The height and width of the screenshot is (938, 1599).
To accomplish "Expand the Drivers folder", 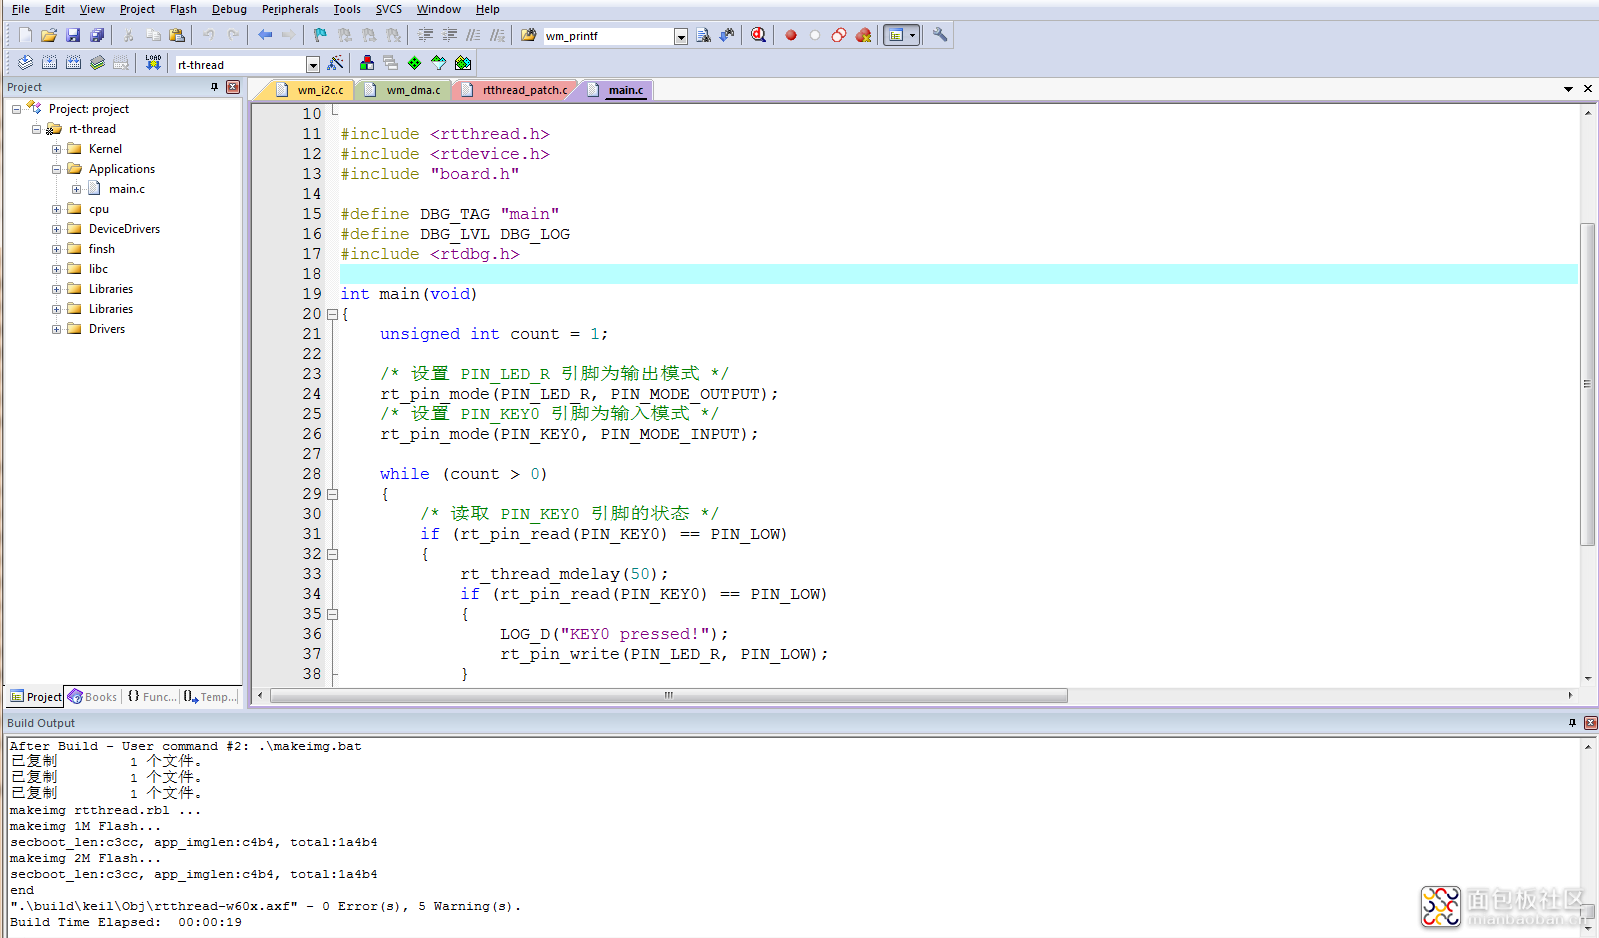I will point(56,329).
